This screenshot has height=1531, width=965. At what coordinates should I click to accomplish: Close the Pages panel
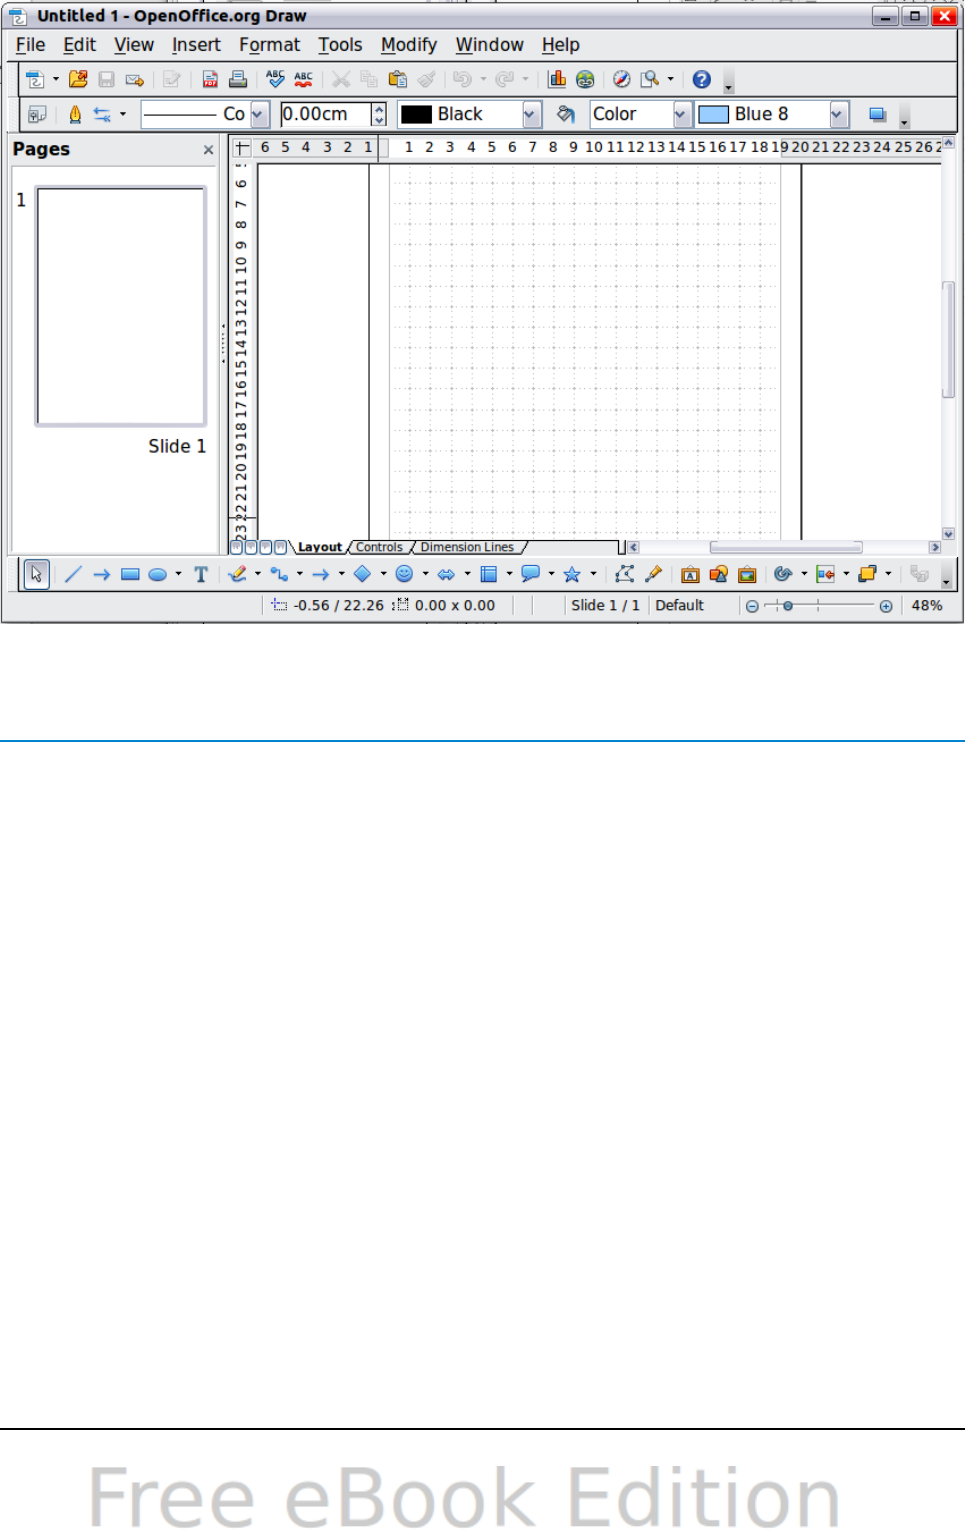(208, 150)
